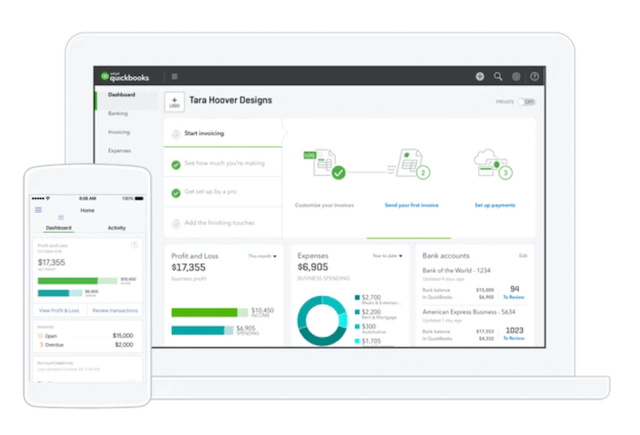Image resolution: width=640 pixels, height=435 pixels.
Task: Open search magnifier icon in header
Action: [498, 76]
